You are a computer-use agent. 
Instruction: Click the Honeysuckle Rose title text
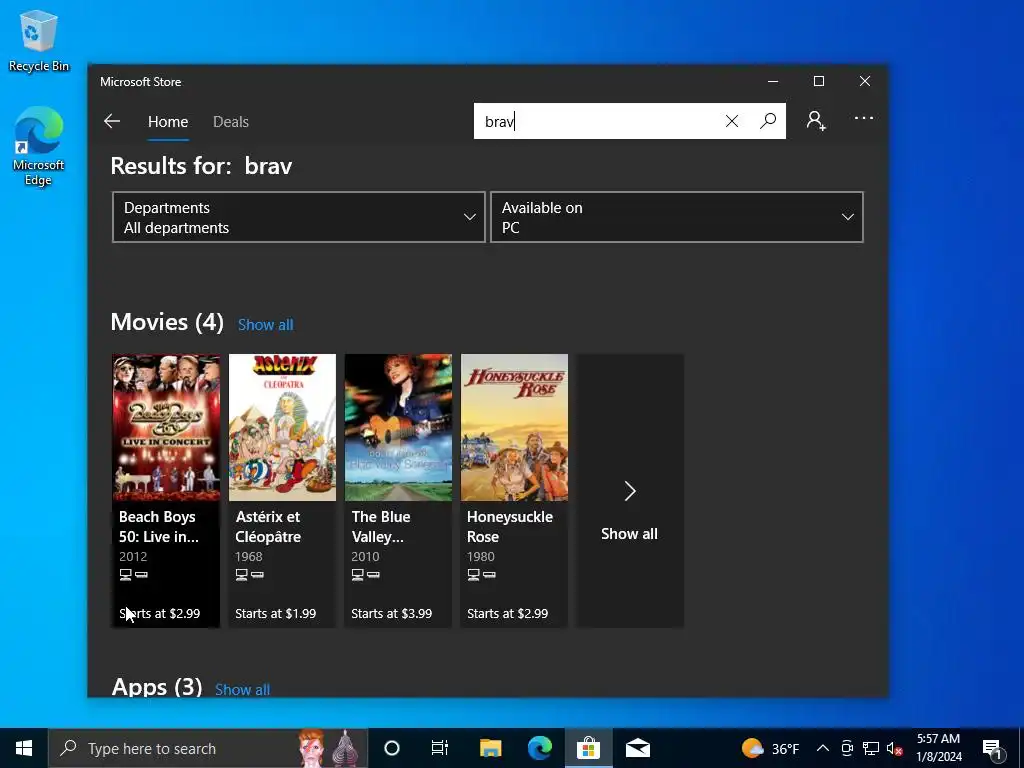coord(509,526)
